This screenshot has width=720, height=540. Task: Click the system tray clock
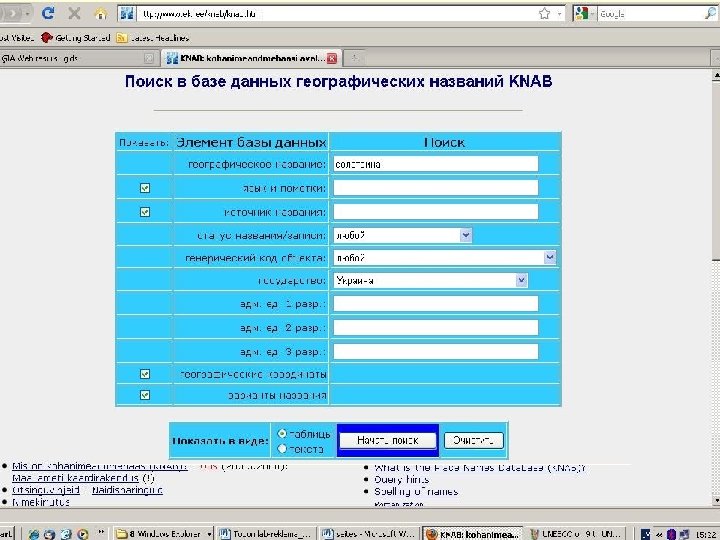point(708,534)
